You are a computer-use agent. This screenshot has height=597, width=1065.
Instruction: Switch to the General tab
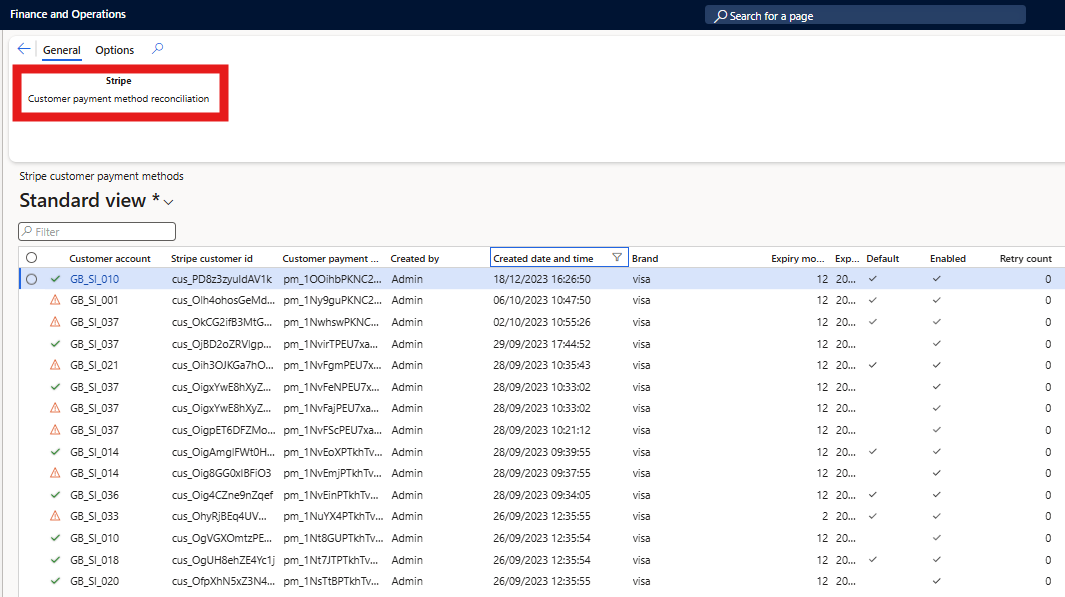coord(62,50)
